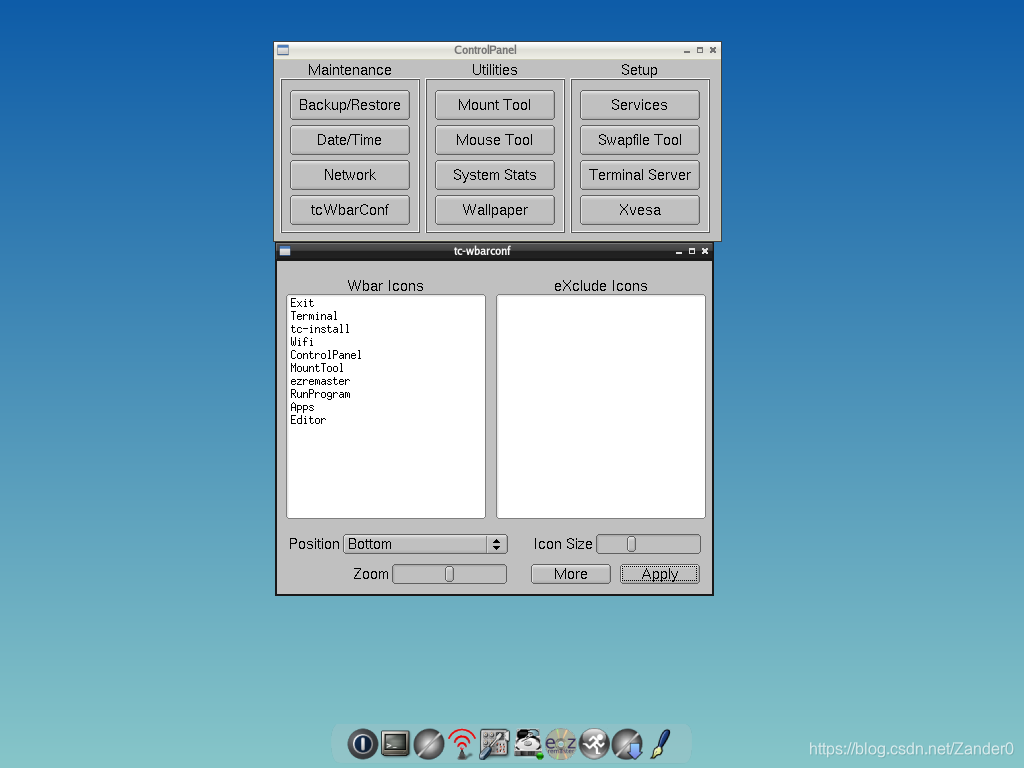The image size is (1024, 768).
Task: Start ezremaster disc icon in dock
Action: click(x=561, y=744)
